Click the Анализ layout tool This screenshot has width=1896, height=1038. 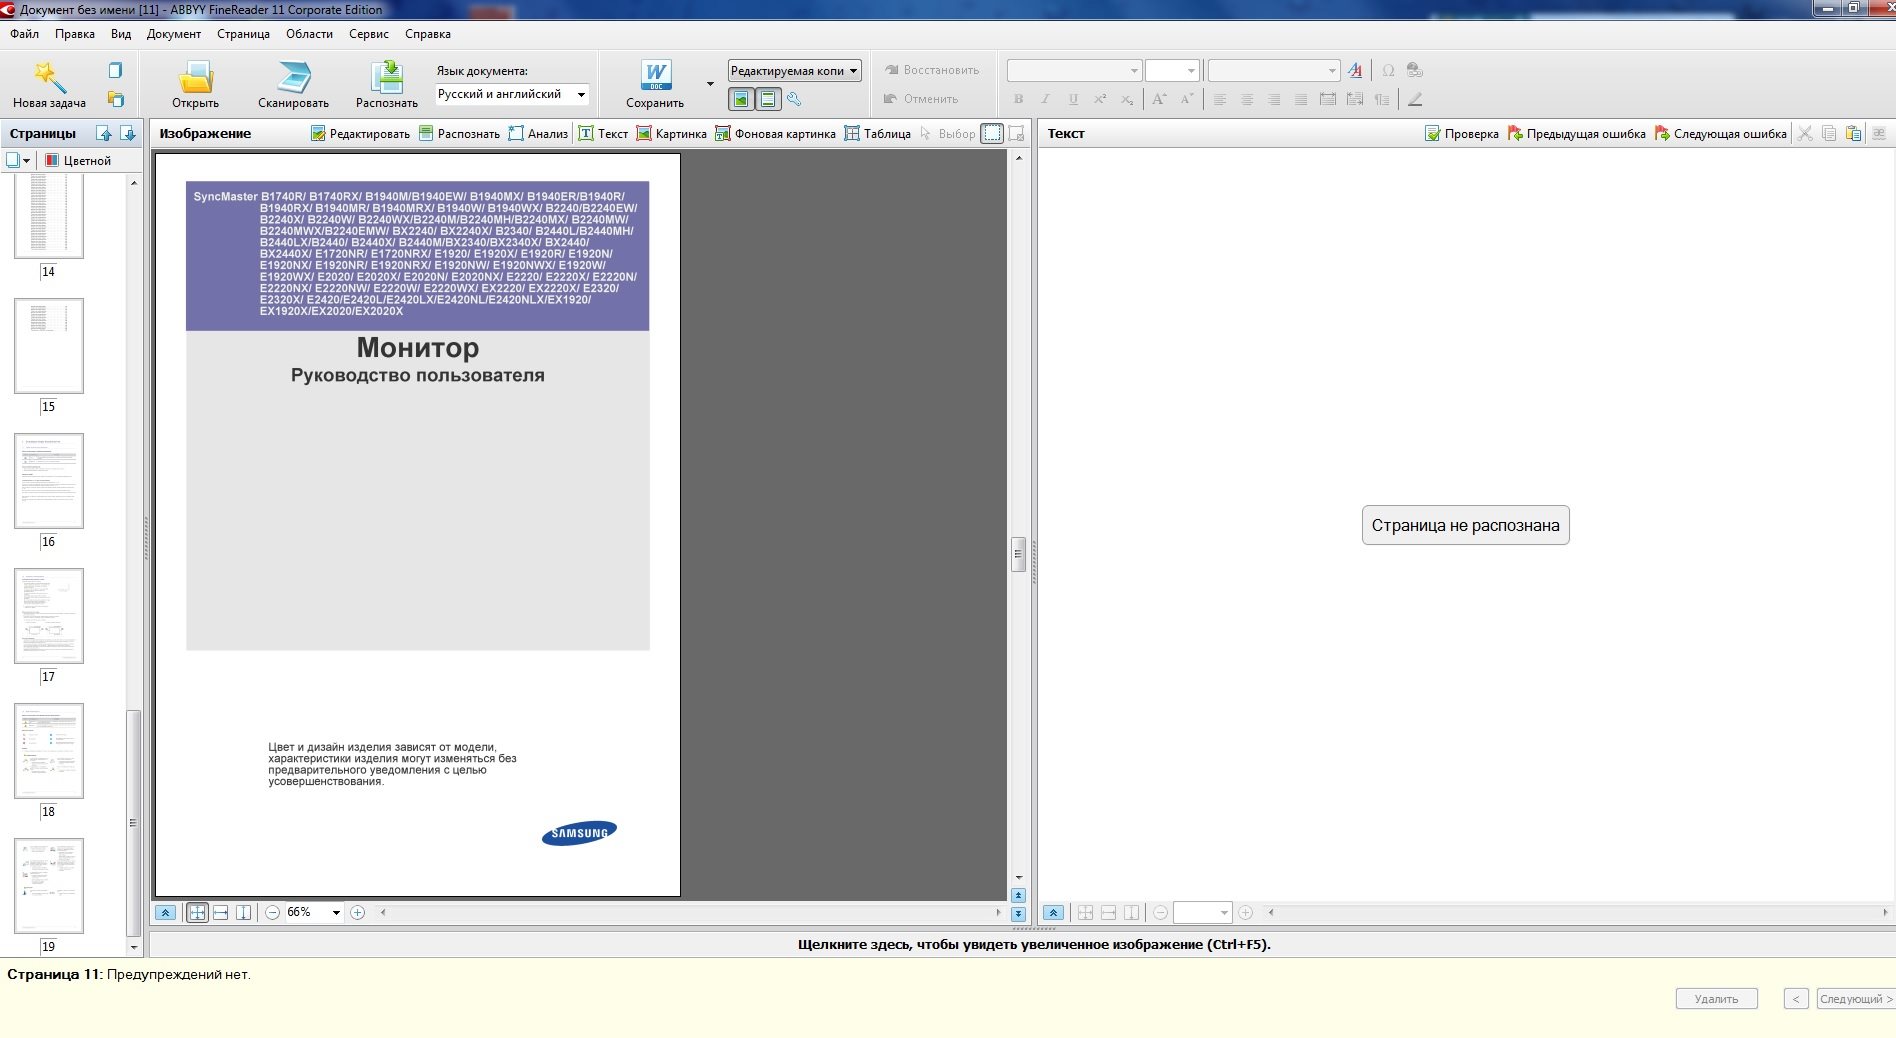point(538,134)
